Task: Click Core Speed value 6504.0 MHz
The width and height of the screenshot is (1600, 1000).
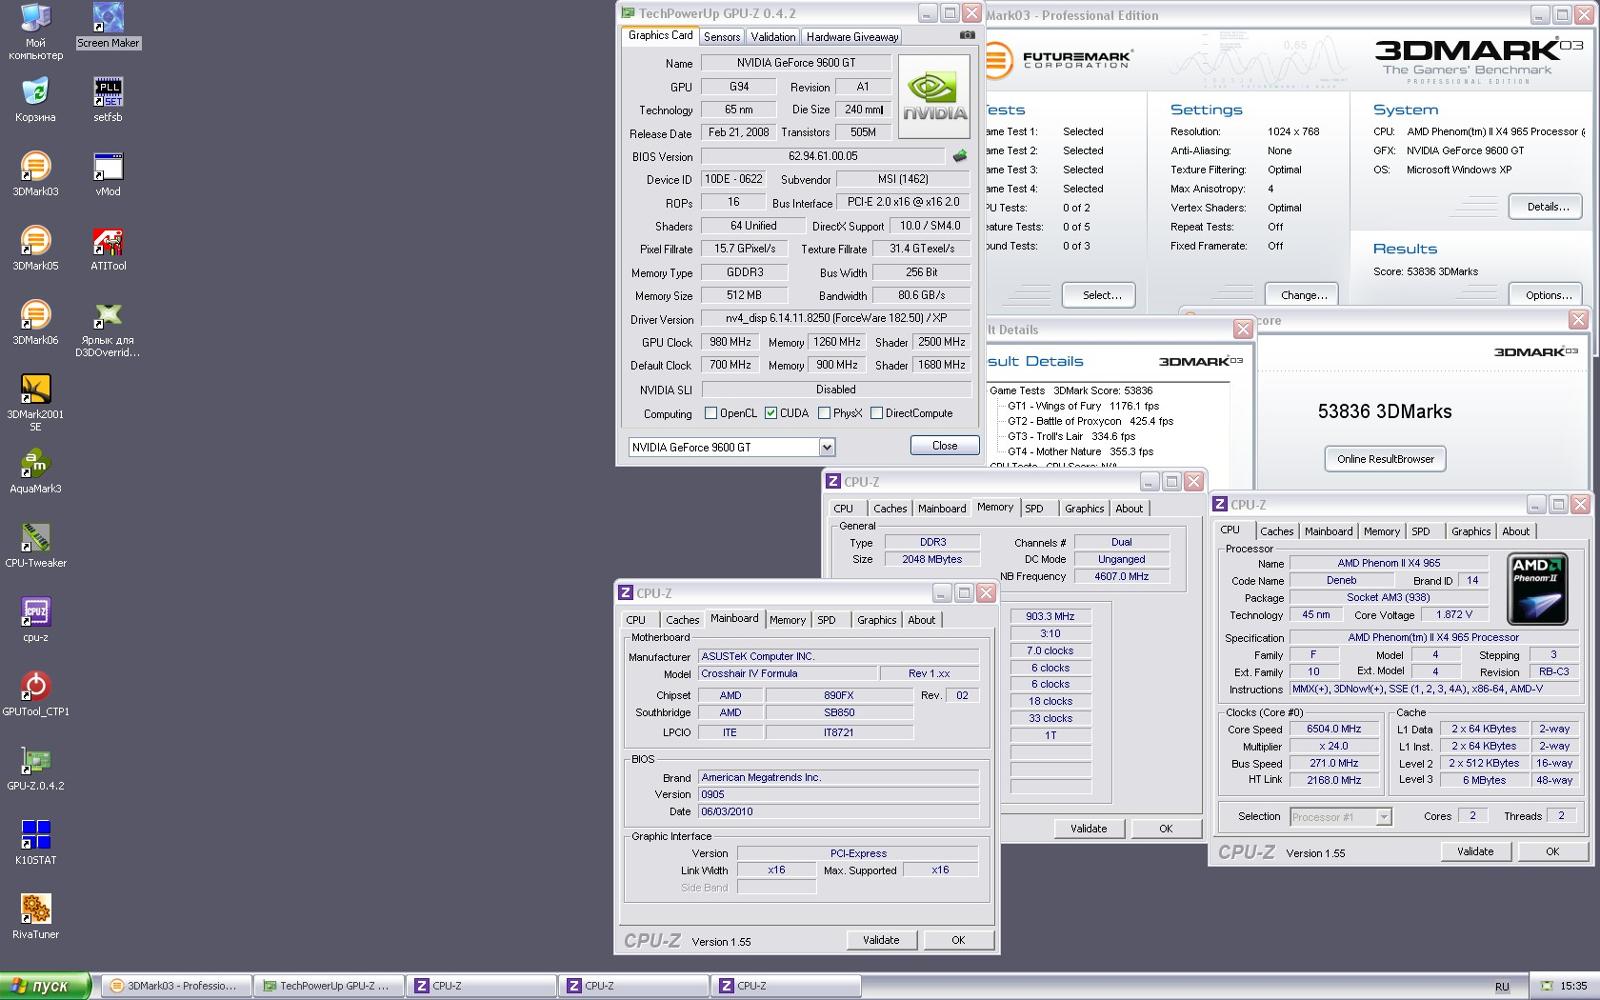Action: [x=1334, y=729]
